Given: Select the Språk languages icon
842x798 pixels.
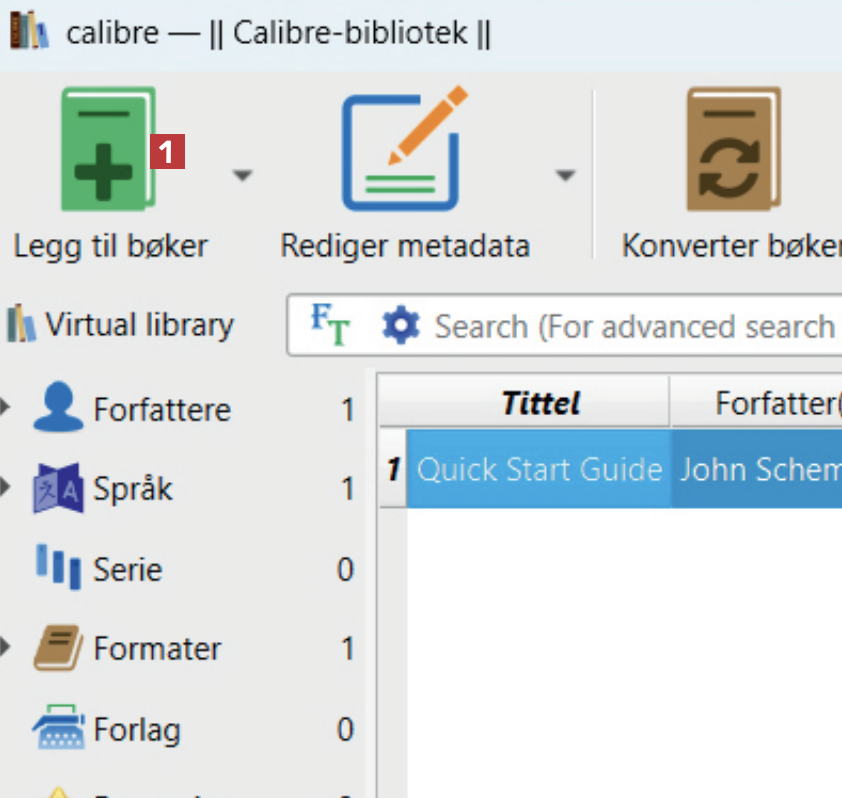Looking at the screenshot, I should pyautogui.click(x=57, y=488).
